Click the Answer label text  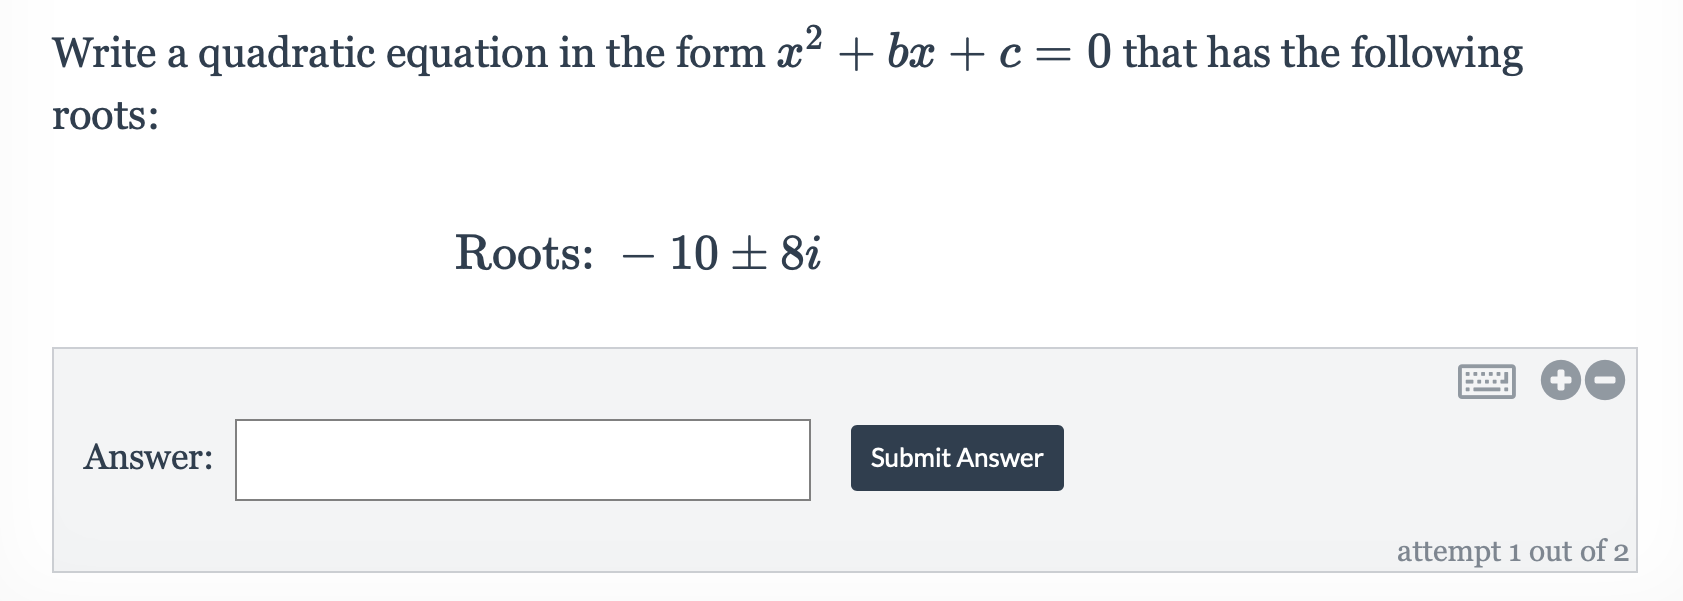tap(148, 458)
